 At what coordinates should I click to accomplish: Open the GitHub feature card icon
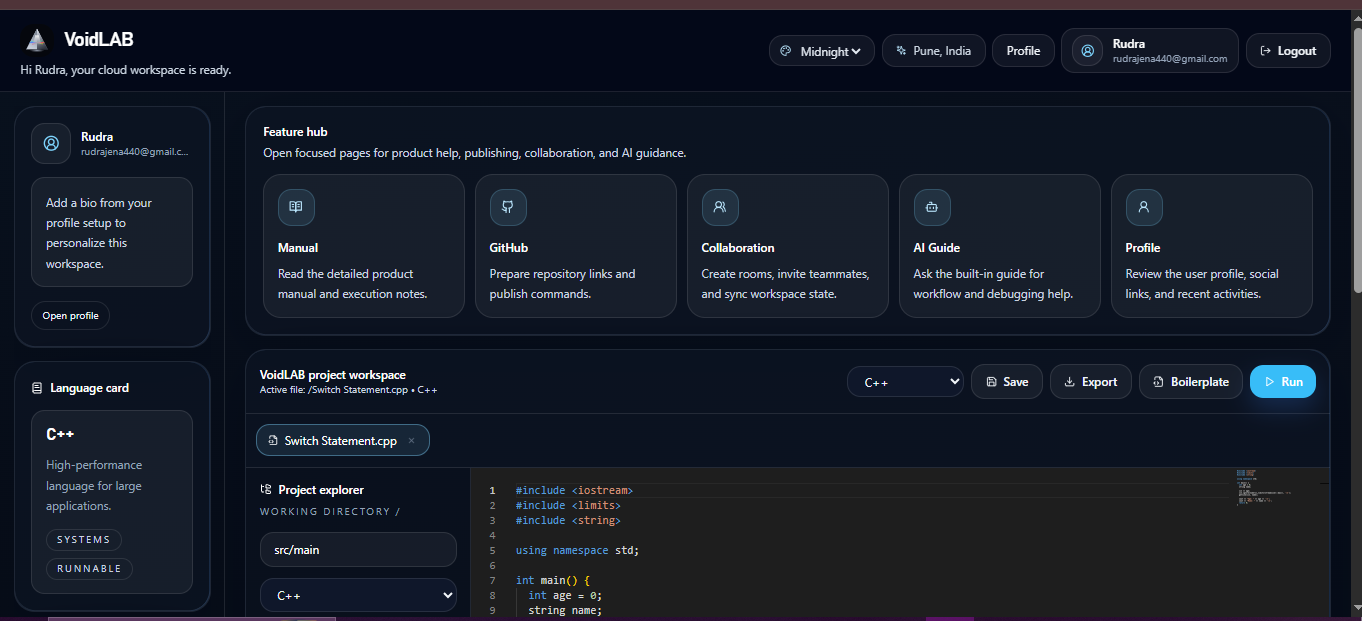click(508, 207)
